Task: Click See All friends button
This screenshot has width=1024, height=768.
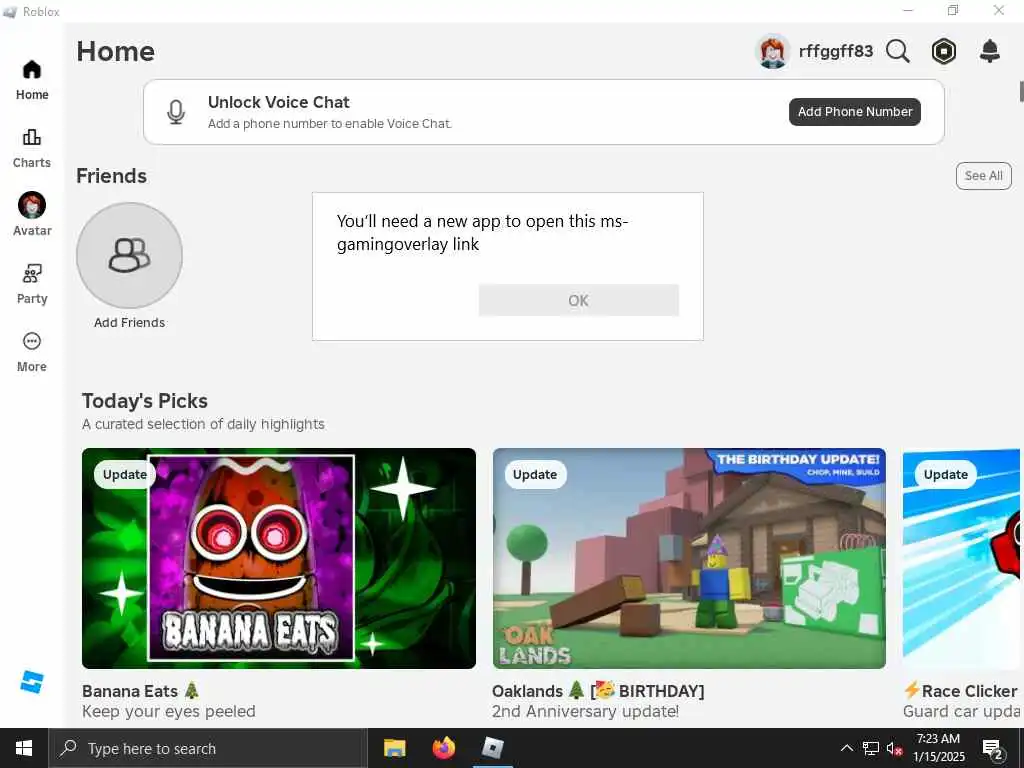Action: 984,176
